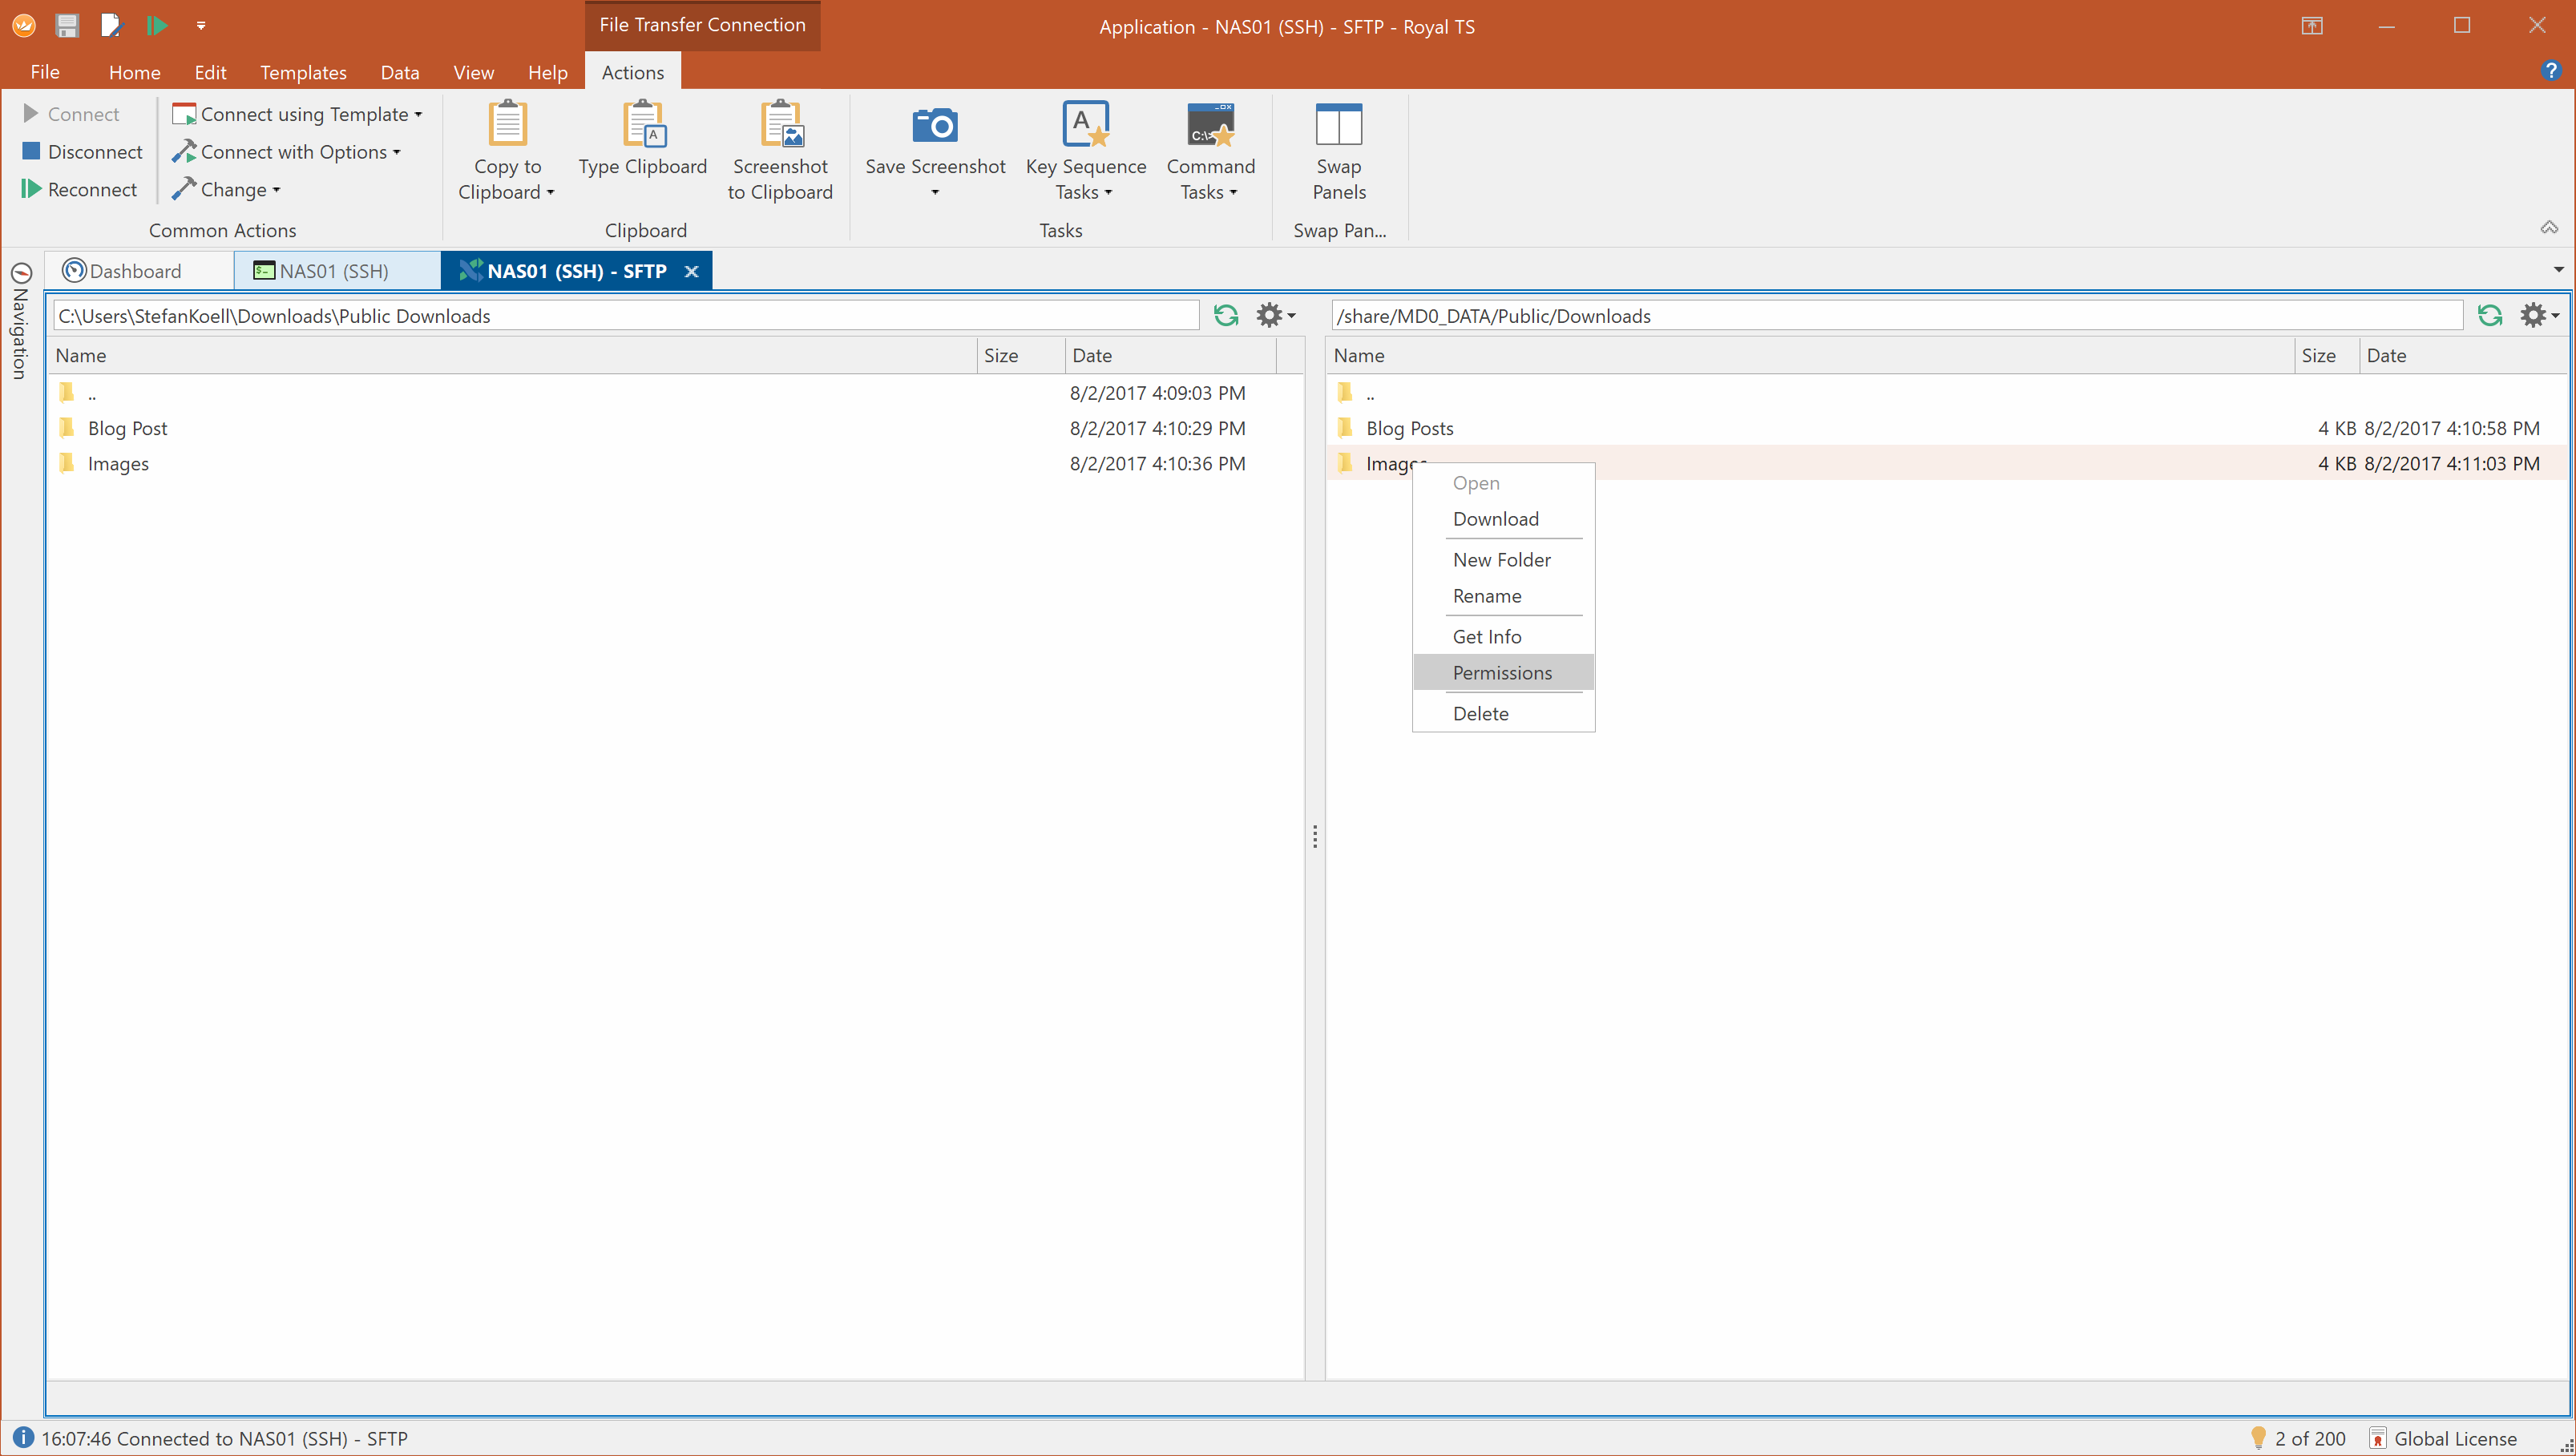Open the quick access toolbar customize arrow
Viewport: 2576px width, 1456px height.
point(201,26)
